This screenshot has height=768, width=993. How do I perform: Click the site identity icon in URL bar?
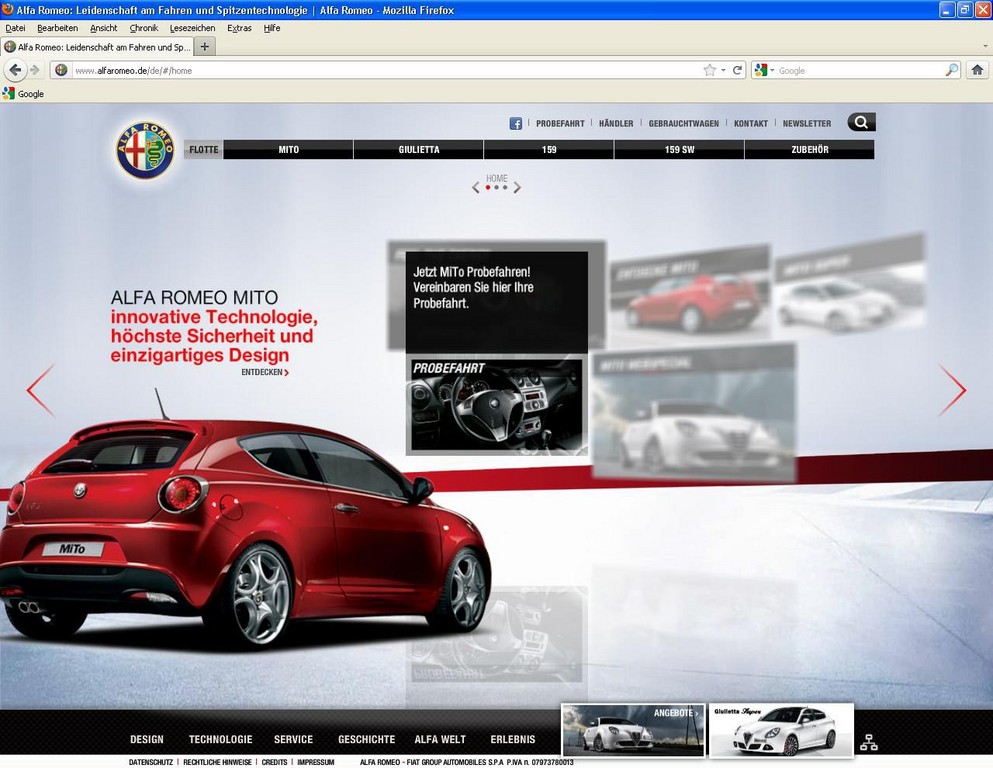pyautogui.click(x=61, y=70)
